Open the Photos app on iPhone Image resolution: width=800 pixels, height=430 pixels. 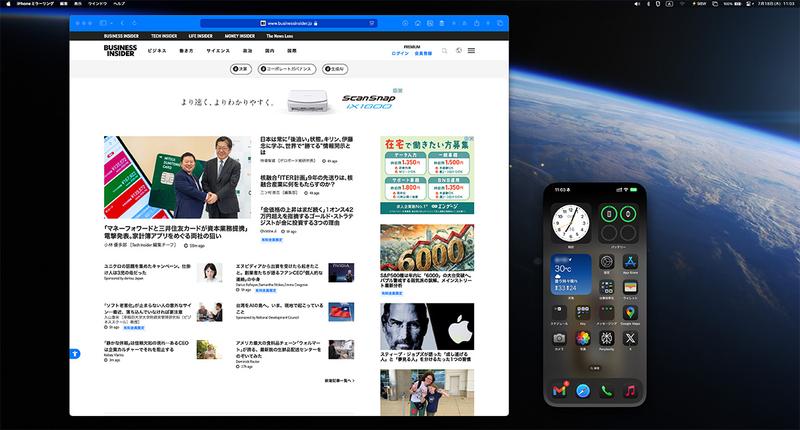(x=583, y=338)
